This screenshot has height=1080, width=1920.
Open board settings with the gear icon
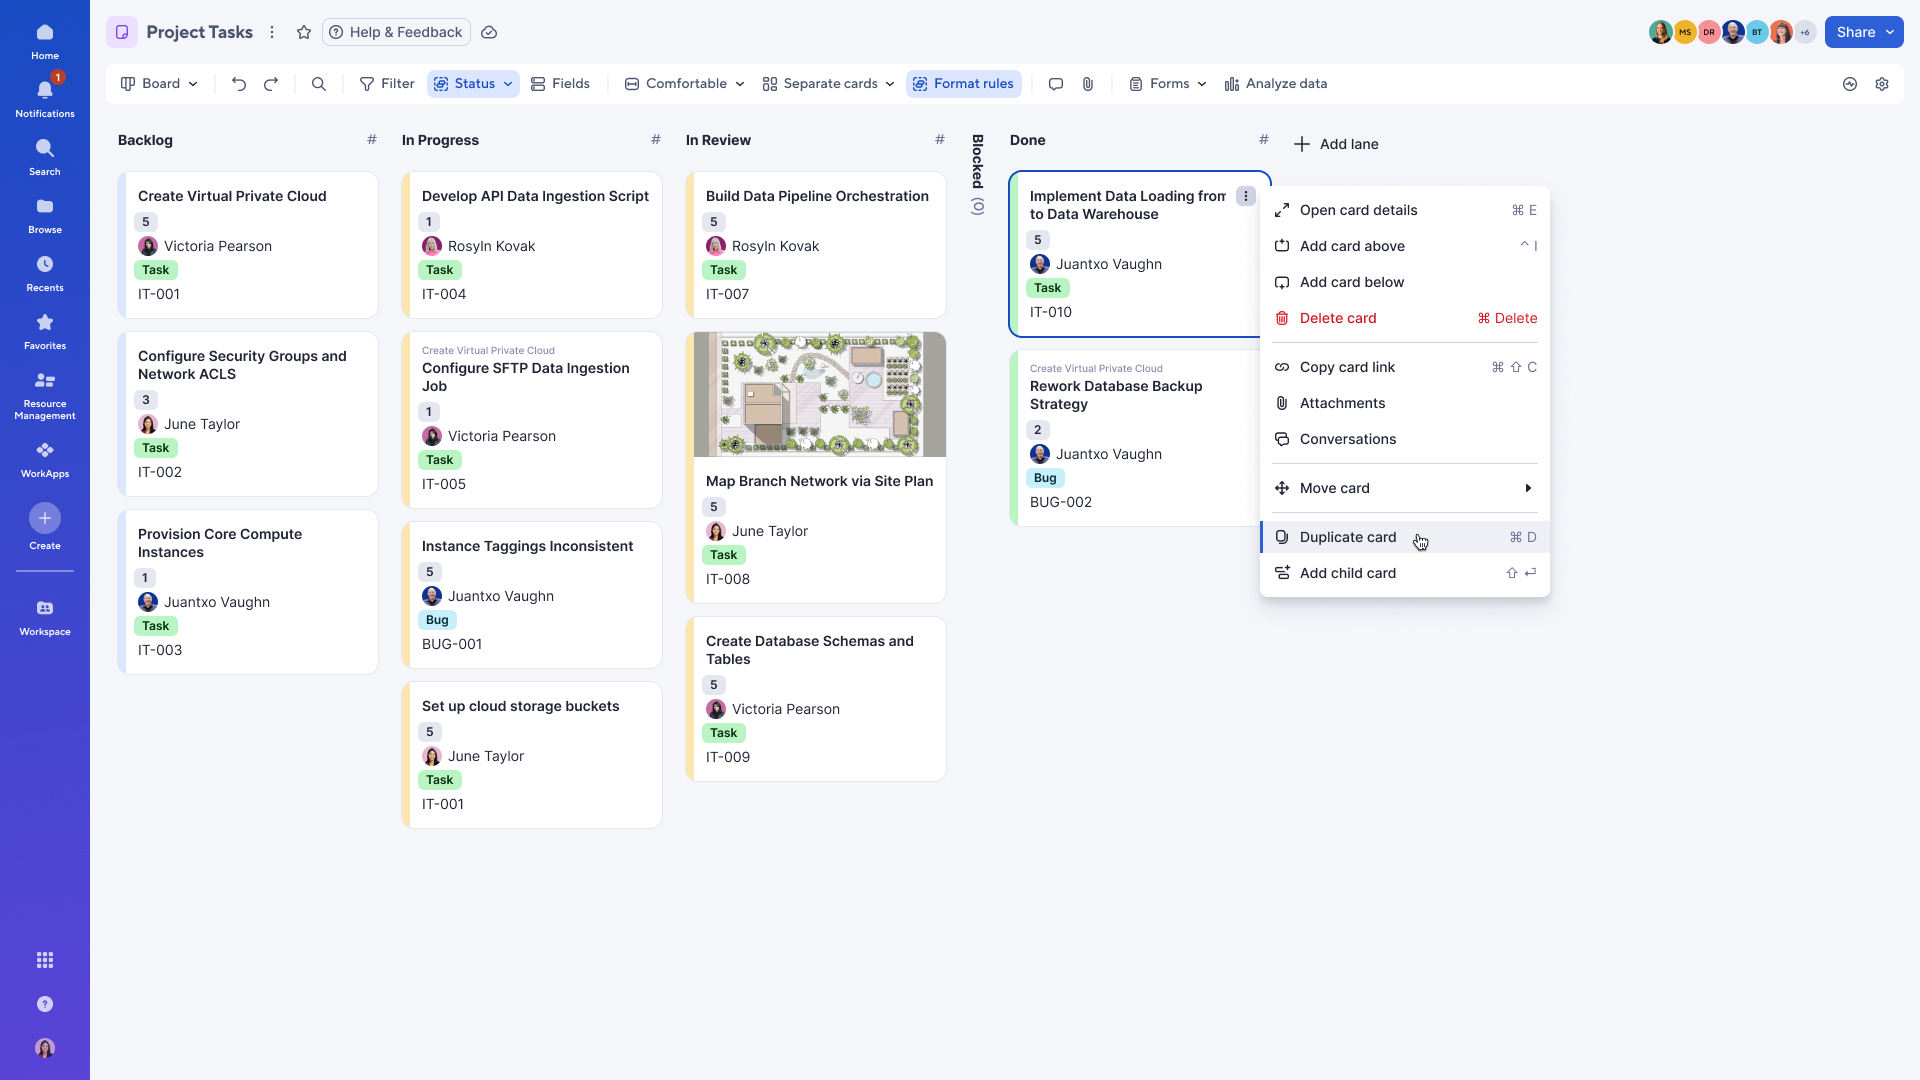point(1883,84)
